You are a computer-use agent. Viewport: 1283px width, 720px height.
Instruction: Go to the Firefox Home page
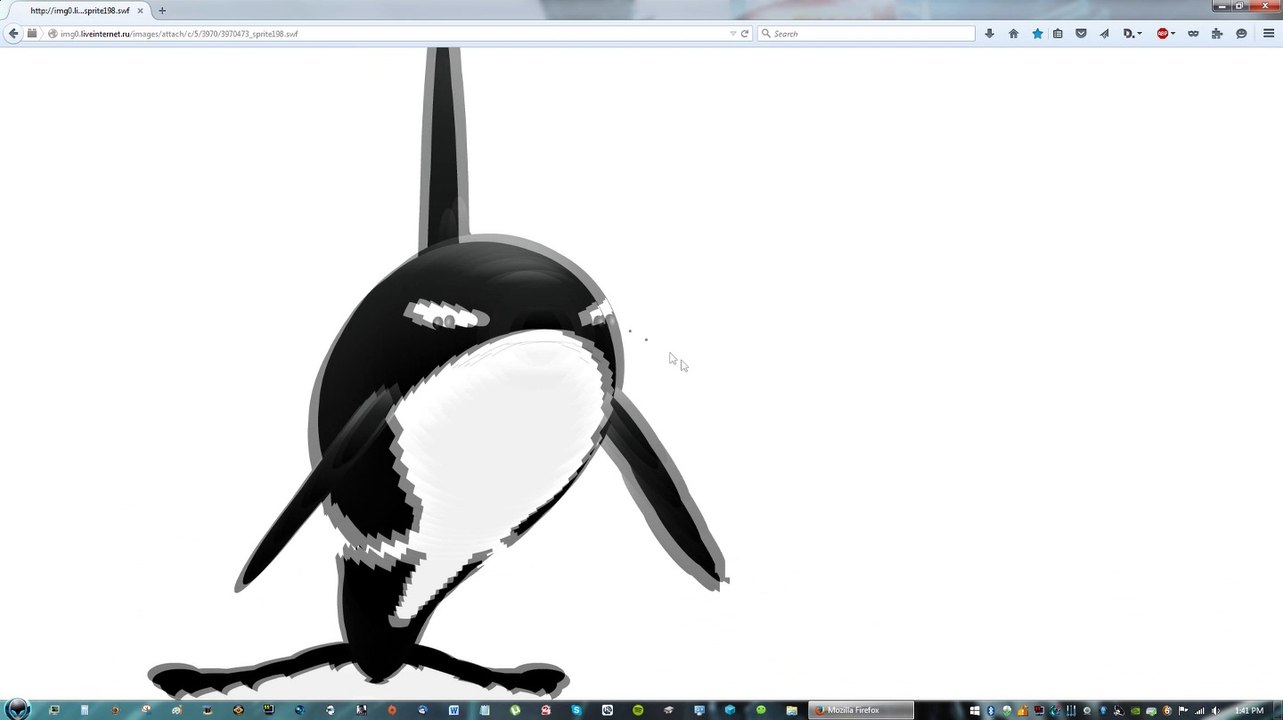pos(1013,33)
